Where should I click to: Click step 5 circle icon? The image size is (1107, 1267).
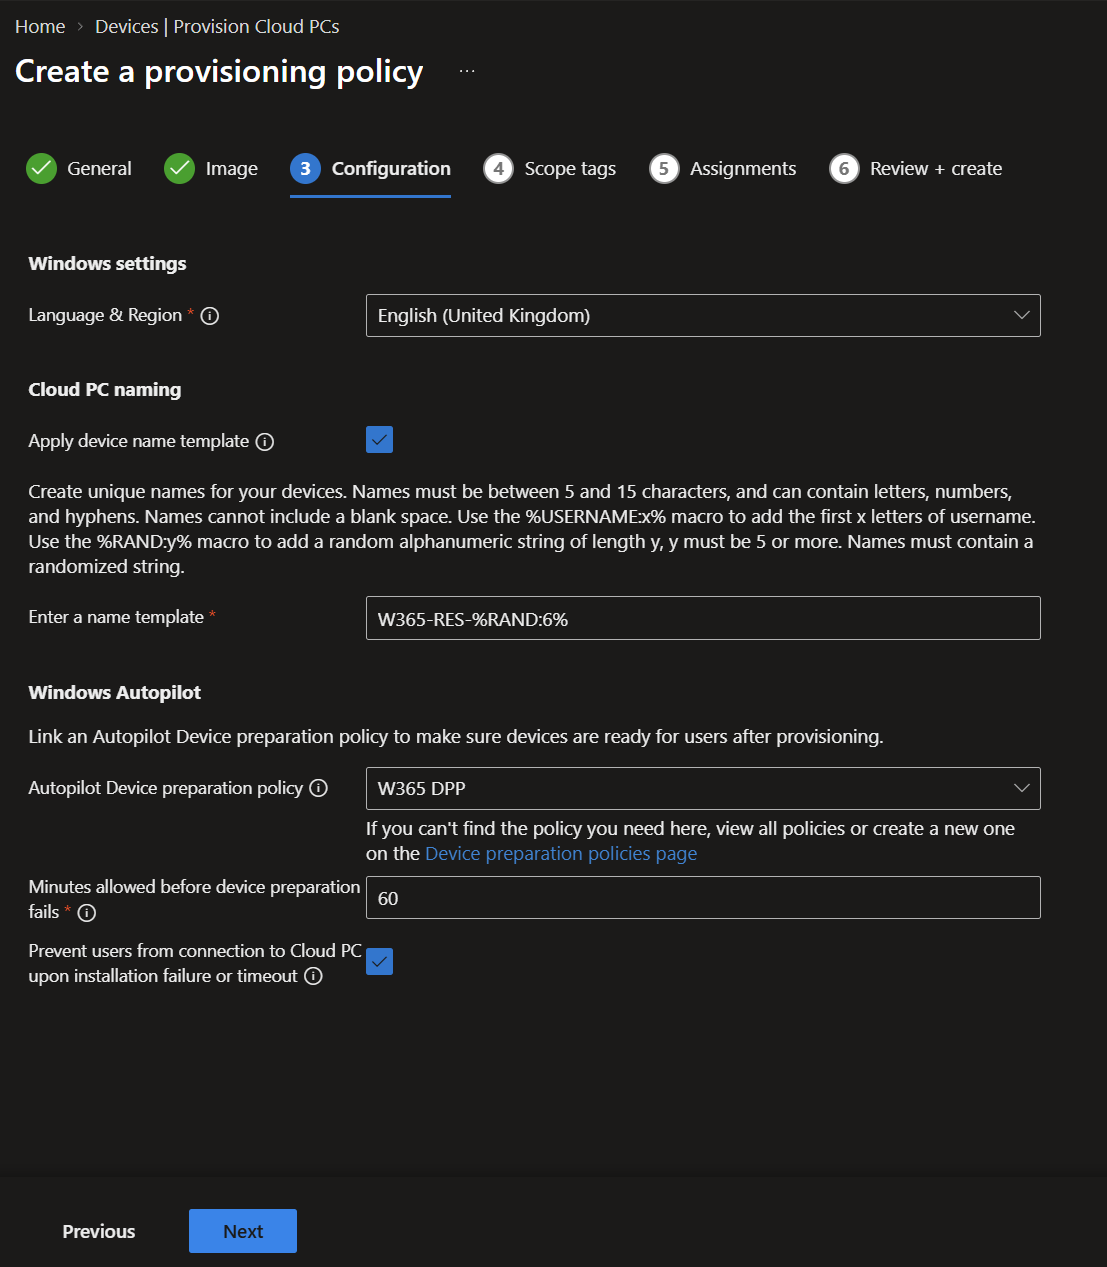coord(664,169)
